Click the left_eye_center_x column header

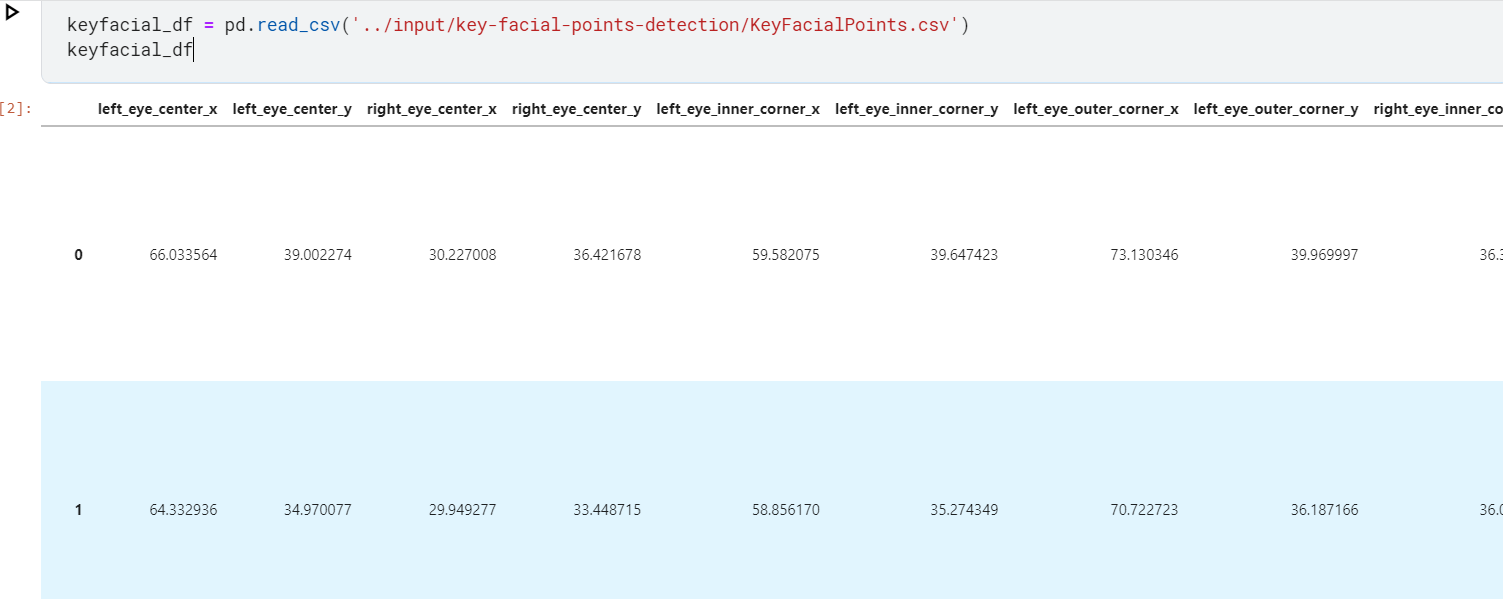[157, 108]
